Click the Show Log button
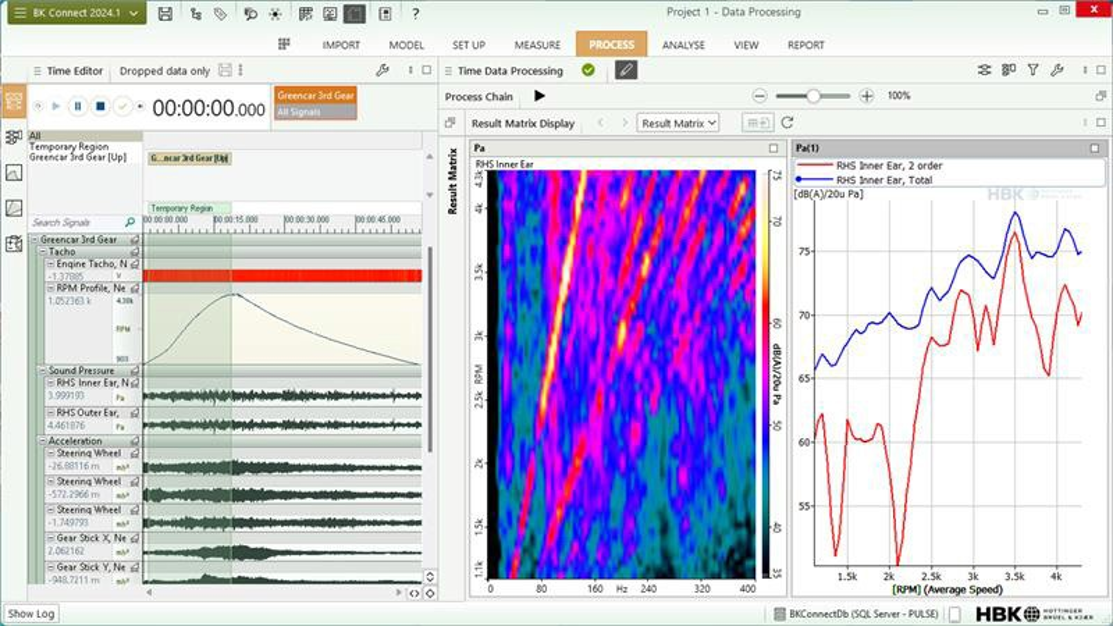The height and width of the screenshot is (626, 1113). [x=31, y=613]
